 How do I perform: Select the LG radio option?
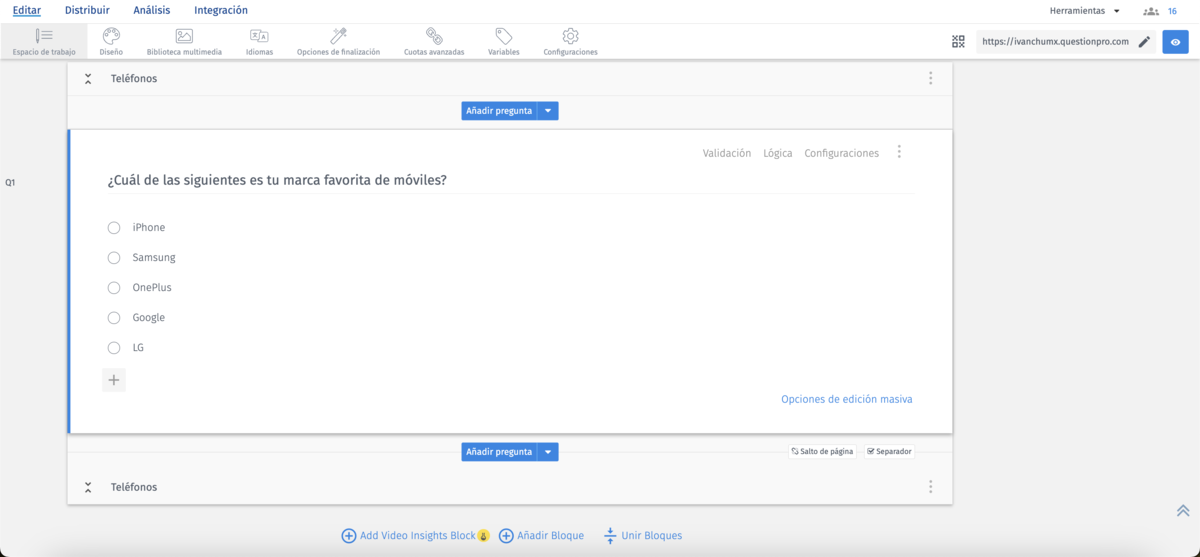114,348
